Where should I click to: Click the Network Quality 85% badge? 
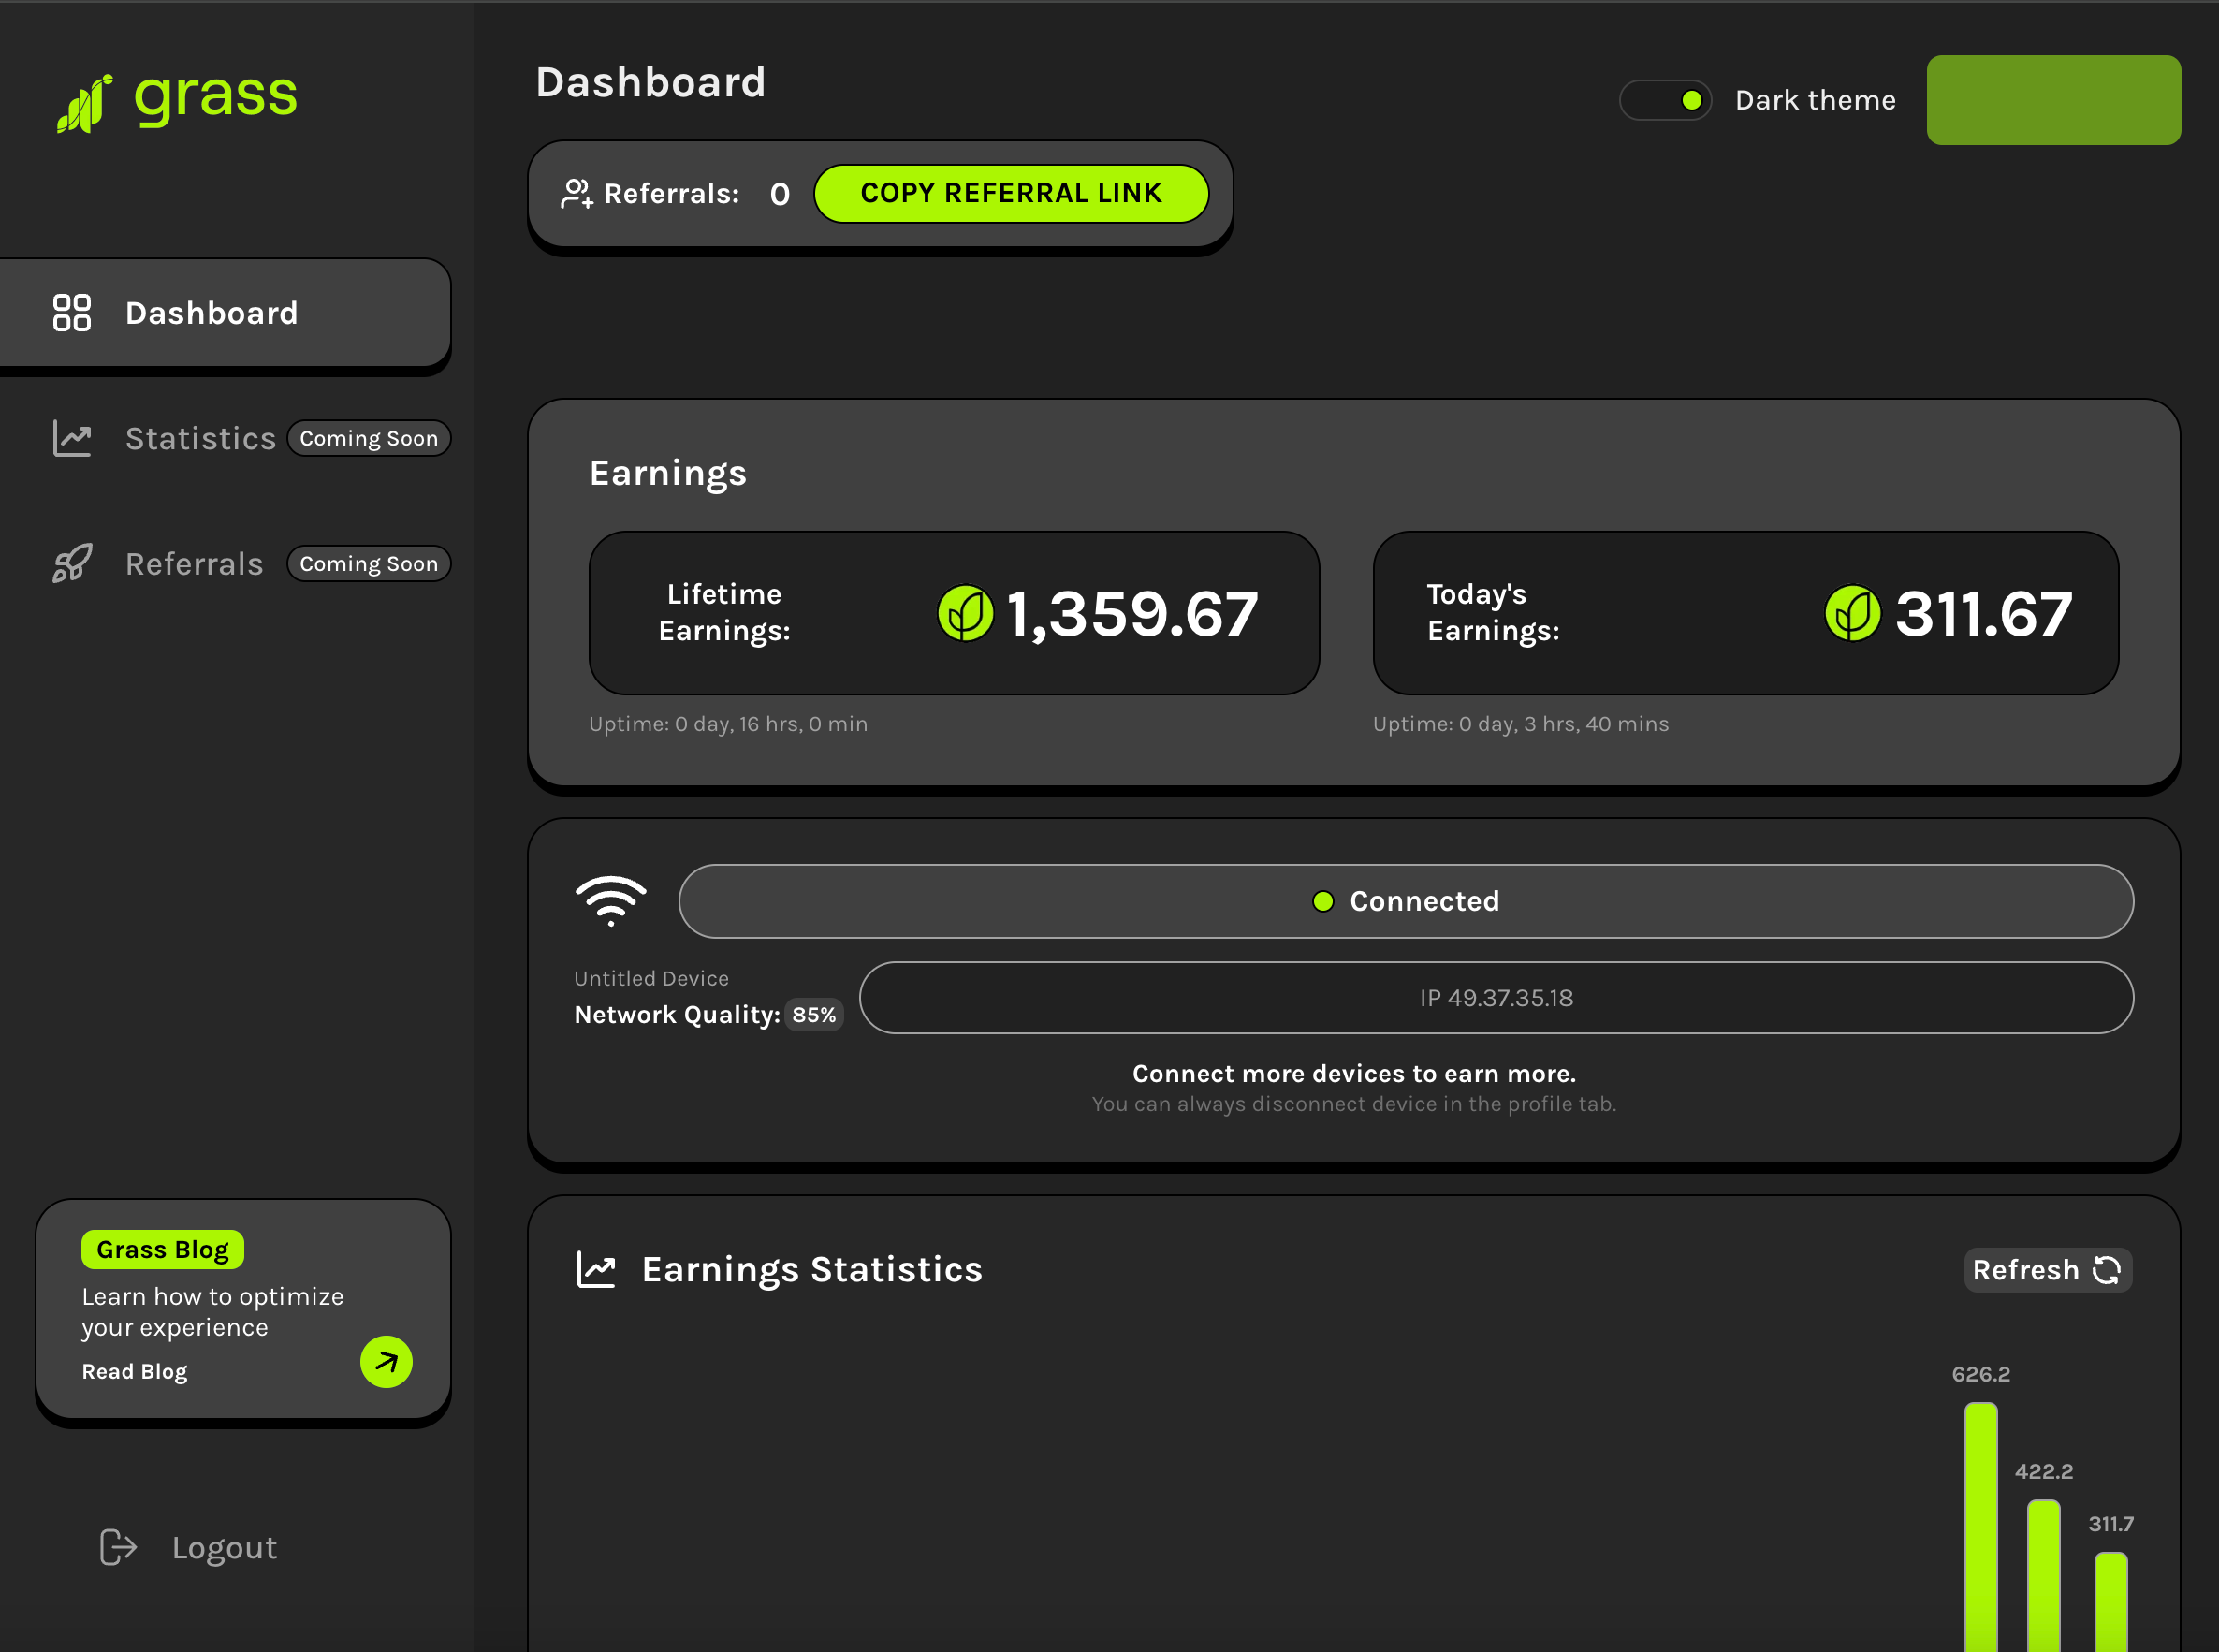(x=814, y=1014)
